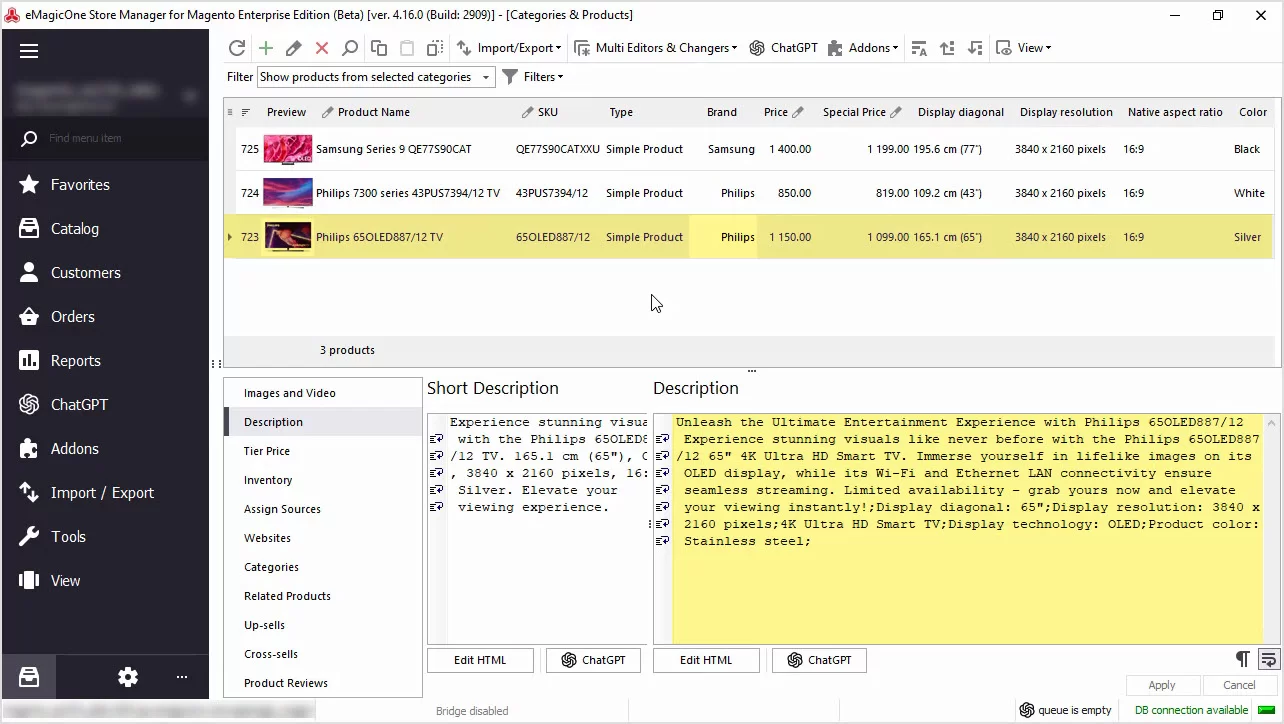Click Edit HTML under Description
Screen dimensions: 1284x724
706,660
